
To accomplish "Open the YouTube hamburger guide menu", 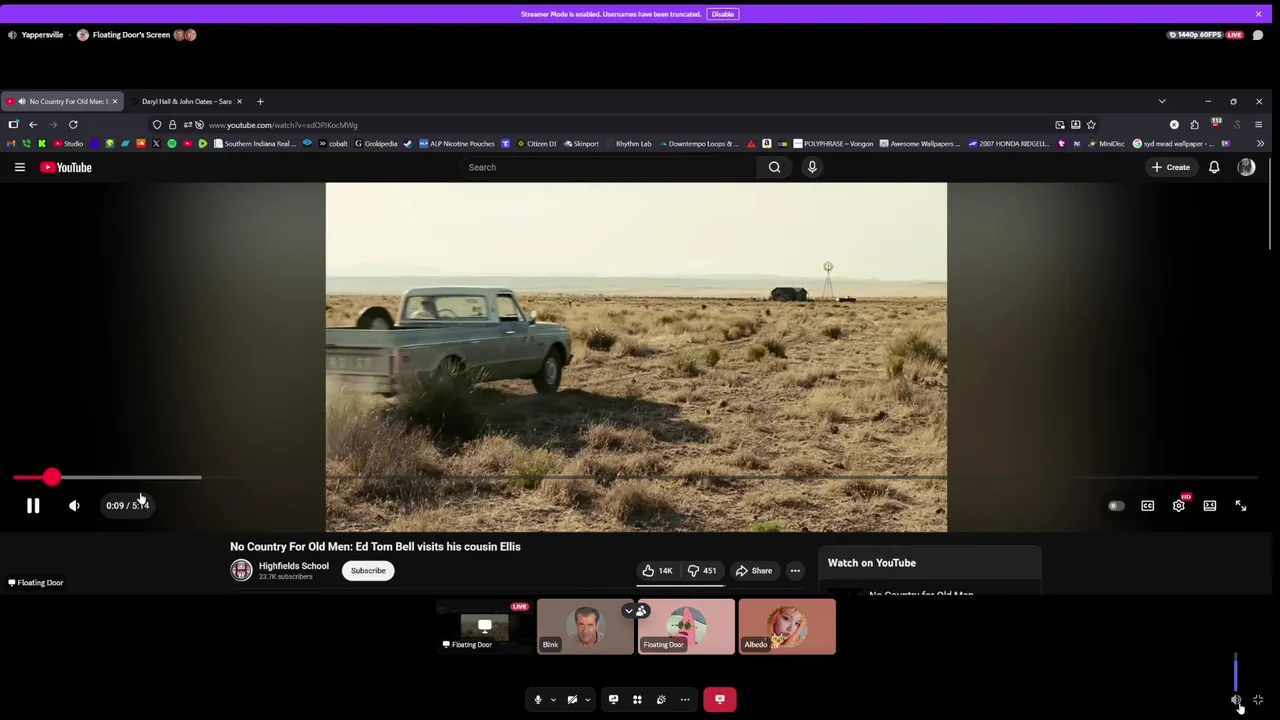I will pyautogui.click(x=19, y=167).
